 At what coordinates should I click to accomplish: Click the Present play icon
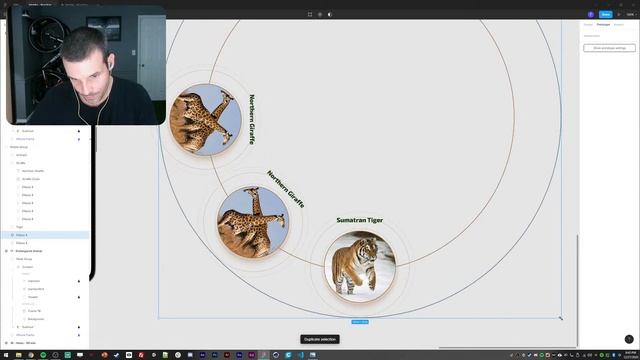pos(619,14)
